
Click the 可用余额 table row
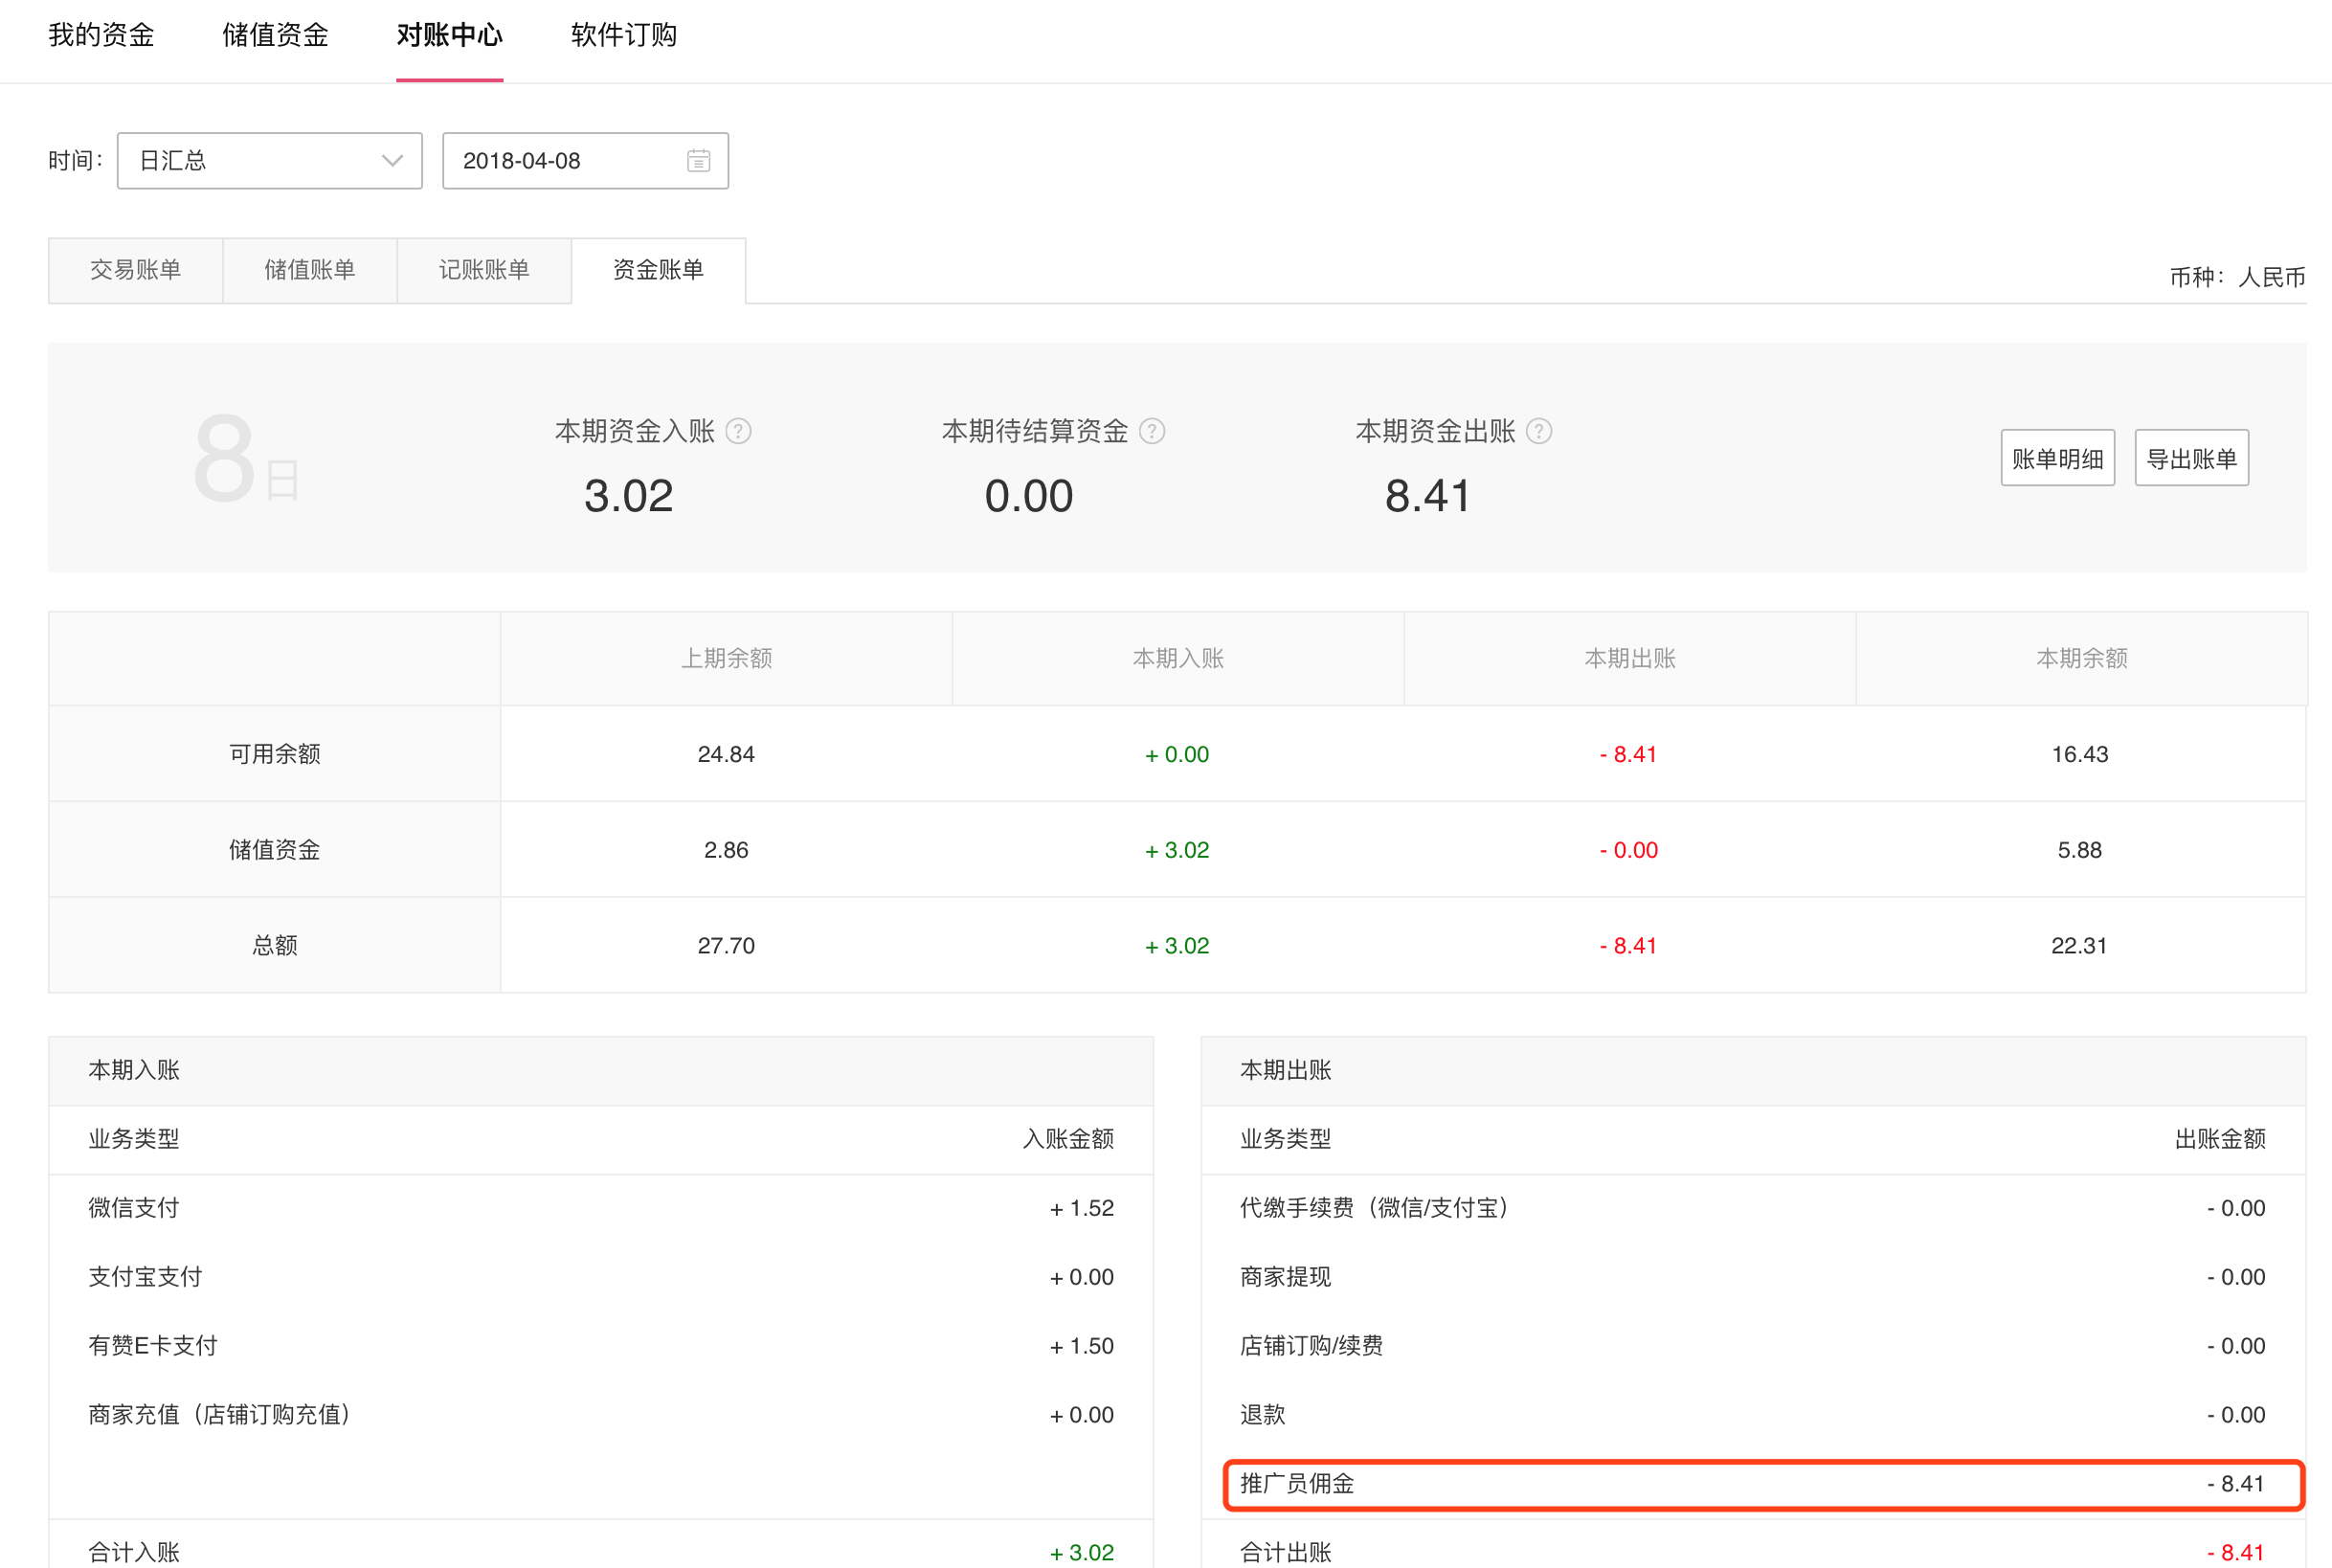tap(274, 754)
